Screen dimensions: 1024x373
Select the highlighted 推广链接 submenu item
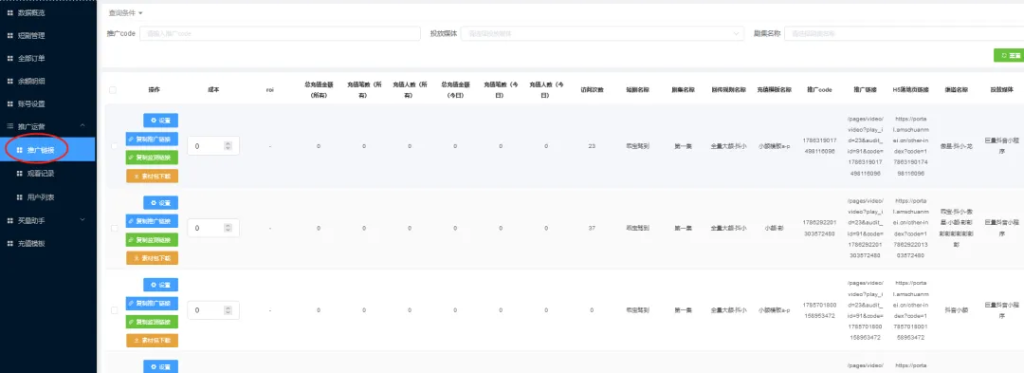tap(48, 150)
